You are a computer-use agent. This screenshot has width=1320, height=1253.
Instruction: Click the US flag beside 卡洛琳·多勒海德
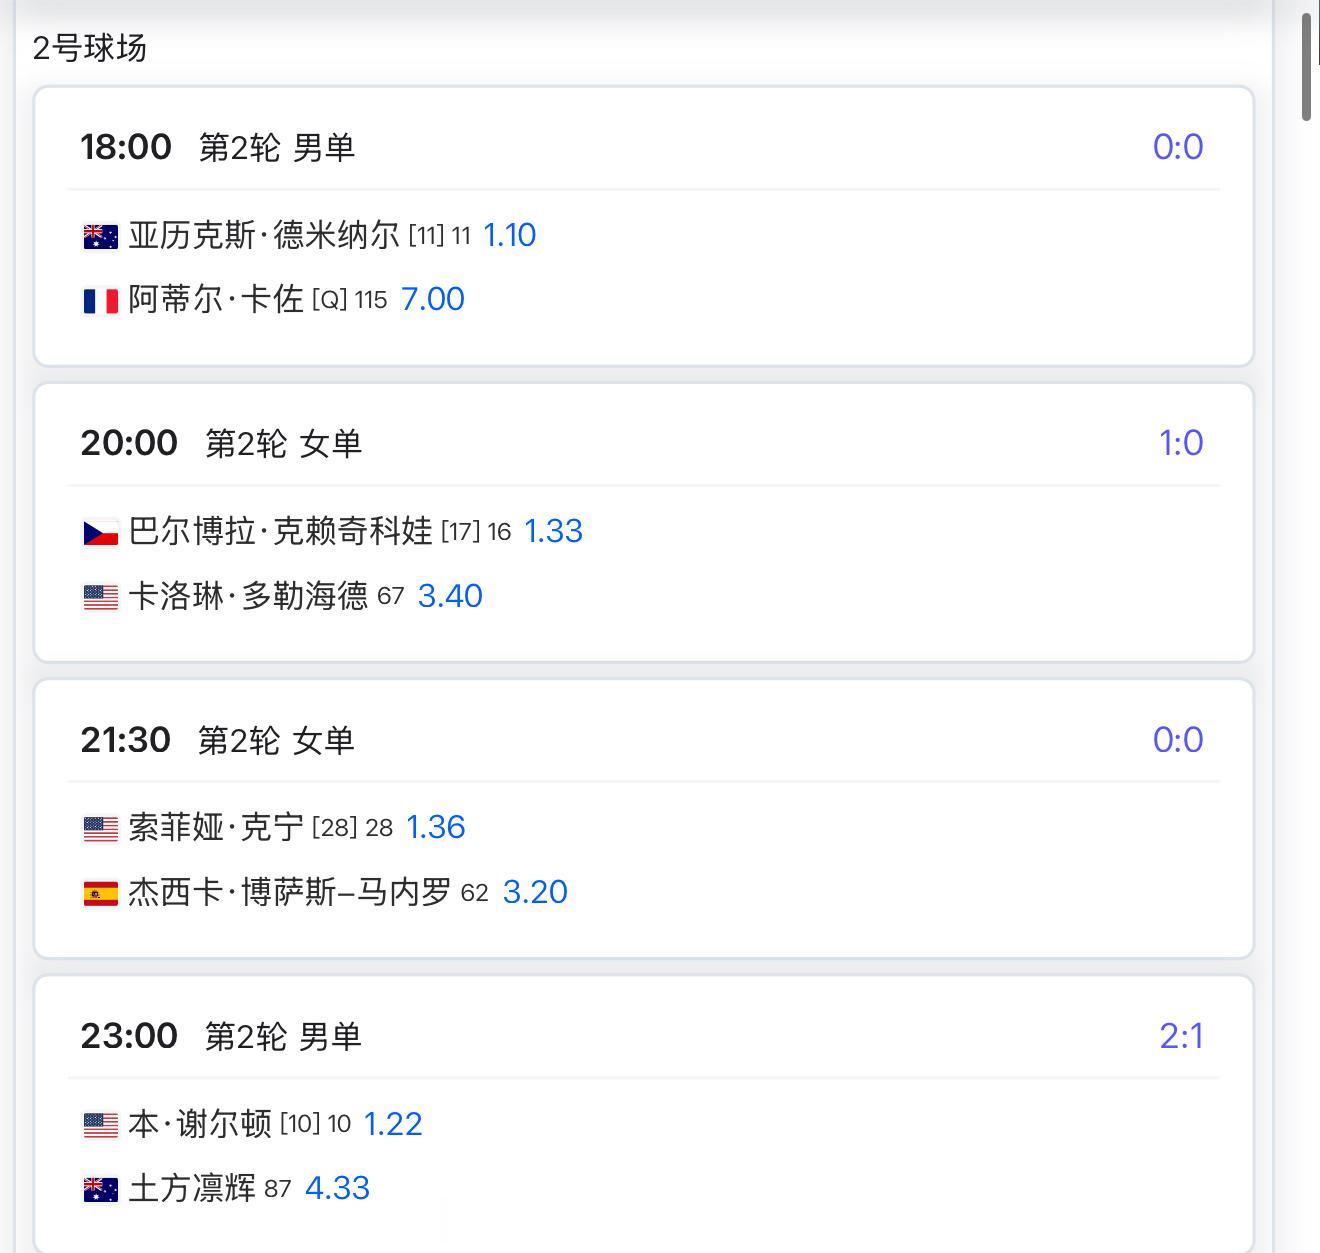(x=100, y=597)
